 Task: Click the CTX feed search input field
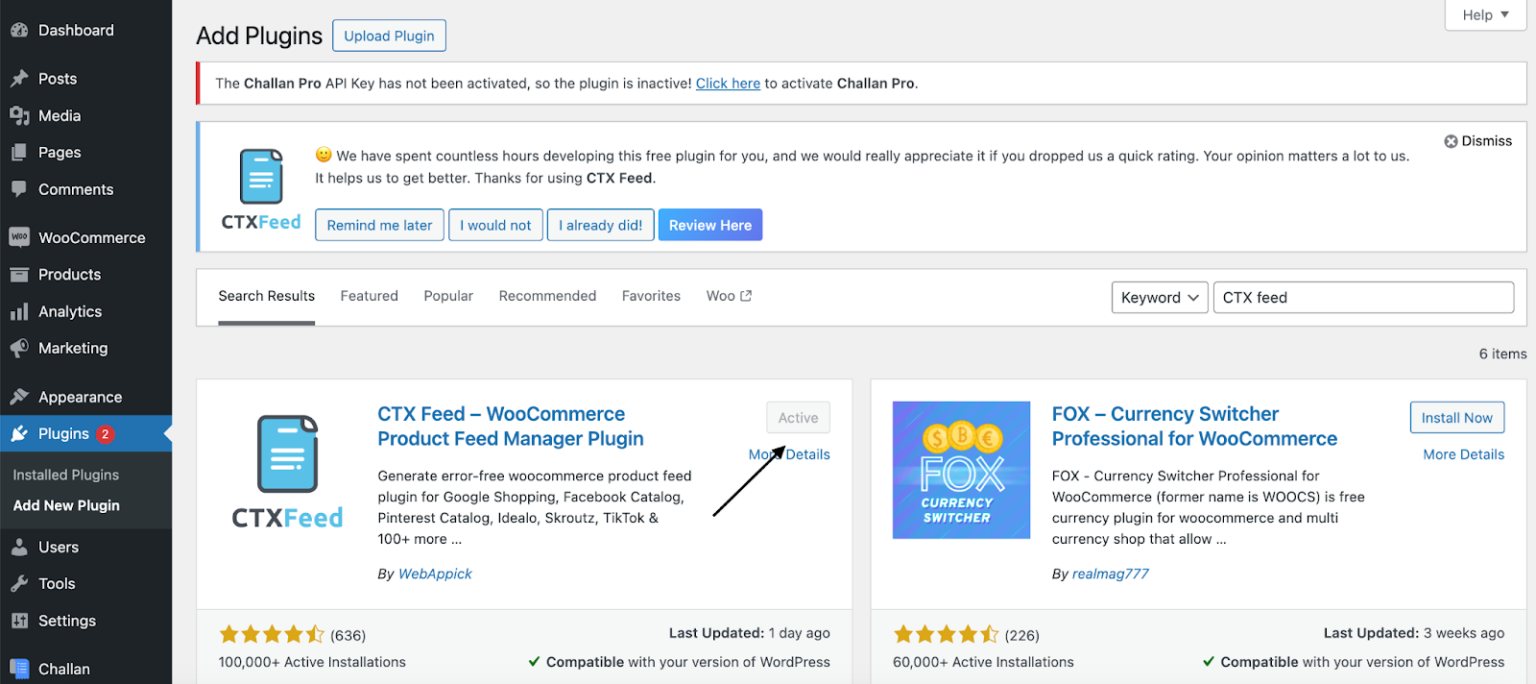(x=1362, y=297)
